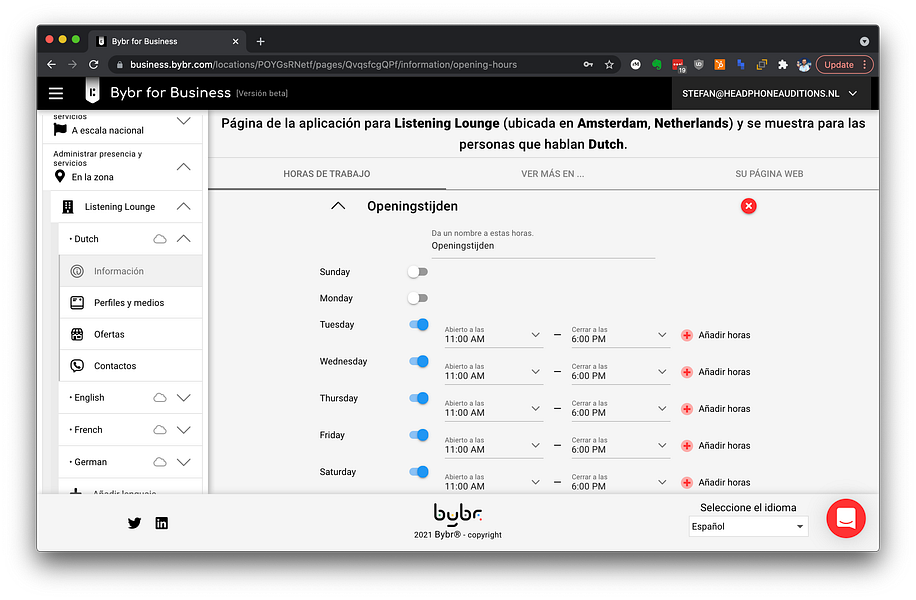Open the account email dropdown
916x600 pixels.
tap(769, 93)
